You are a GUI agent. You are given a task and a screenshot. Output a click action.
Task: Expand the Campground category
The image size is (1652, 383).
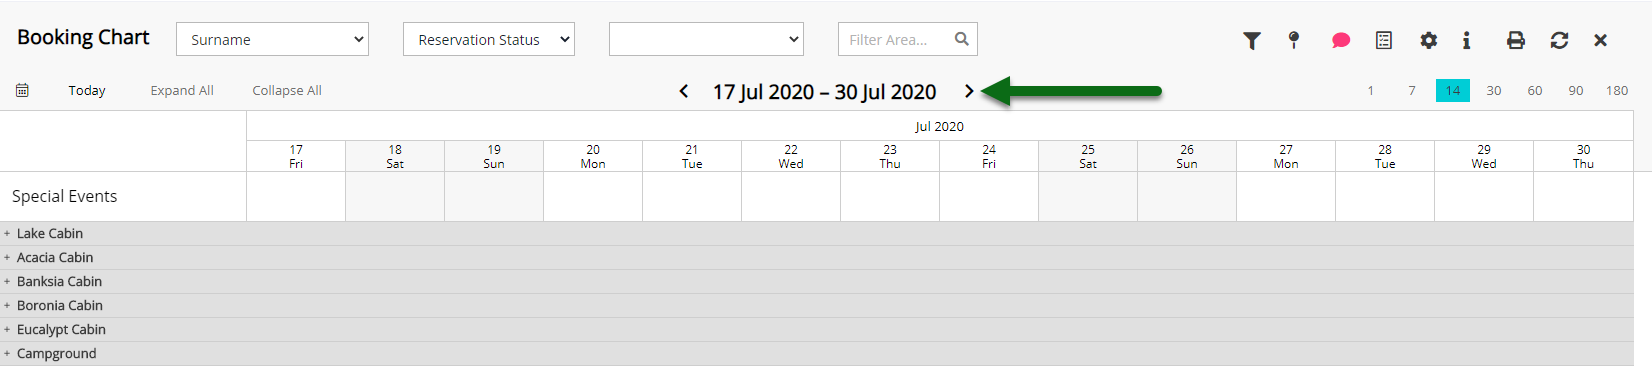pyautogui.click(x=7, y=353)
